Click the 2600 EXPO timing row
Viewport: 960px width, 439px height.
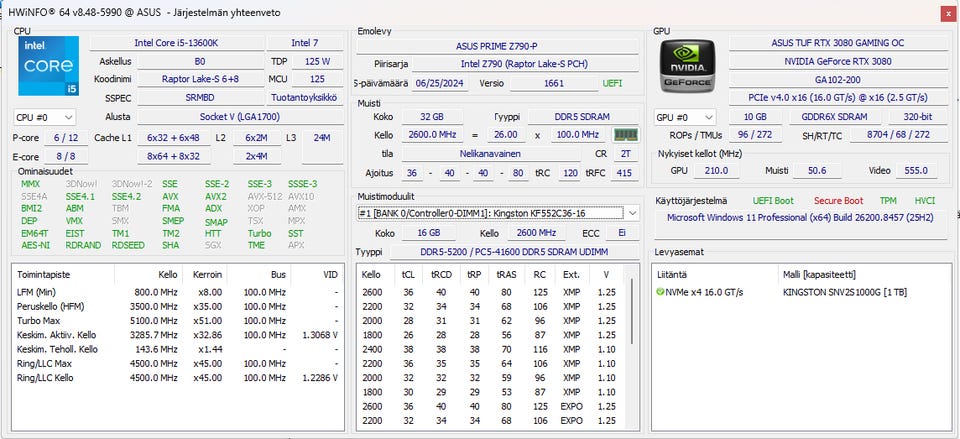493,407
